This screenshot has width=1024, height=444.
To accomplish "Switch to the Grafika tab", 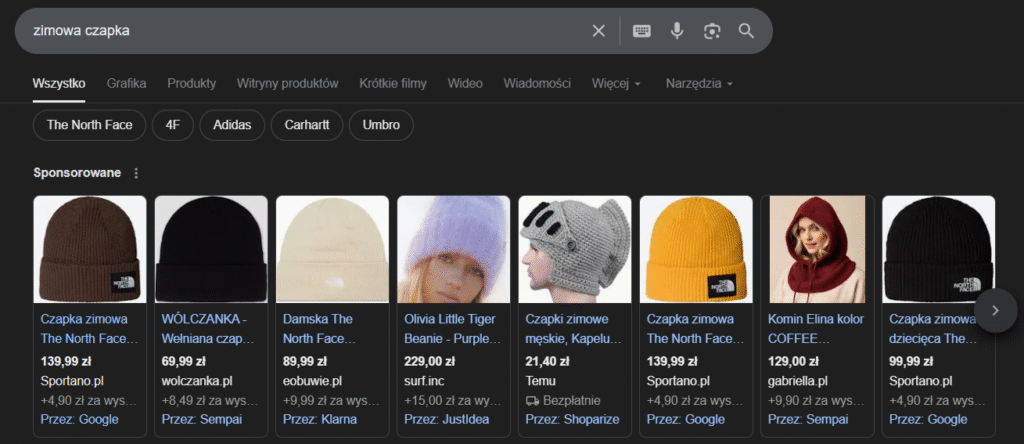I will (x=127, y=83).
